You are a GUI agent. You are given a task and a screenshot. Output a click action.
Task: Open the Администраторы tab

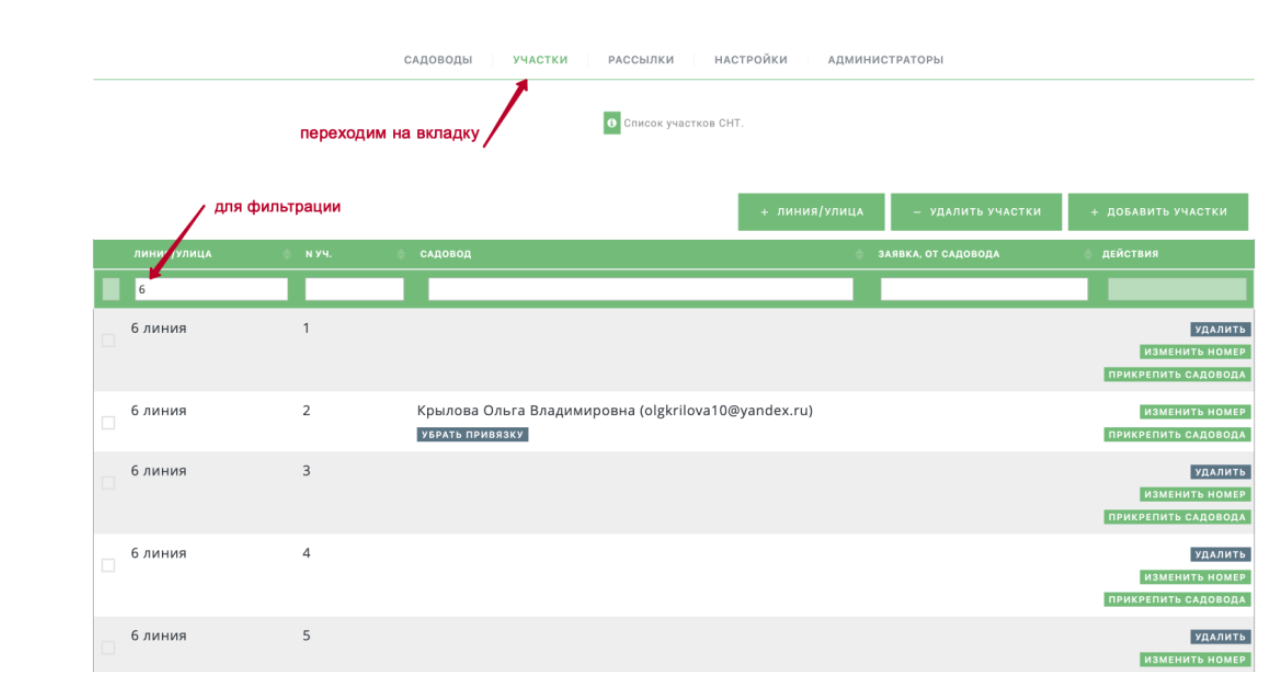[885, 60]
